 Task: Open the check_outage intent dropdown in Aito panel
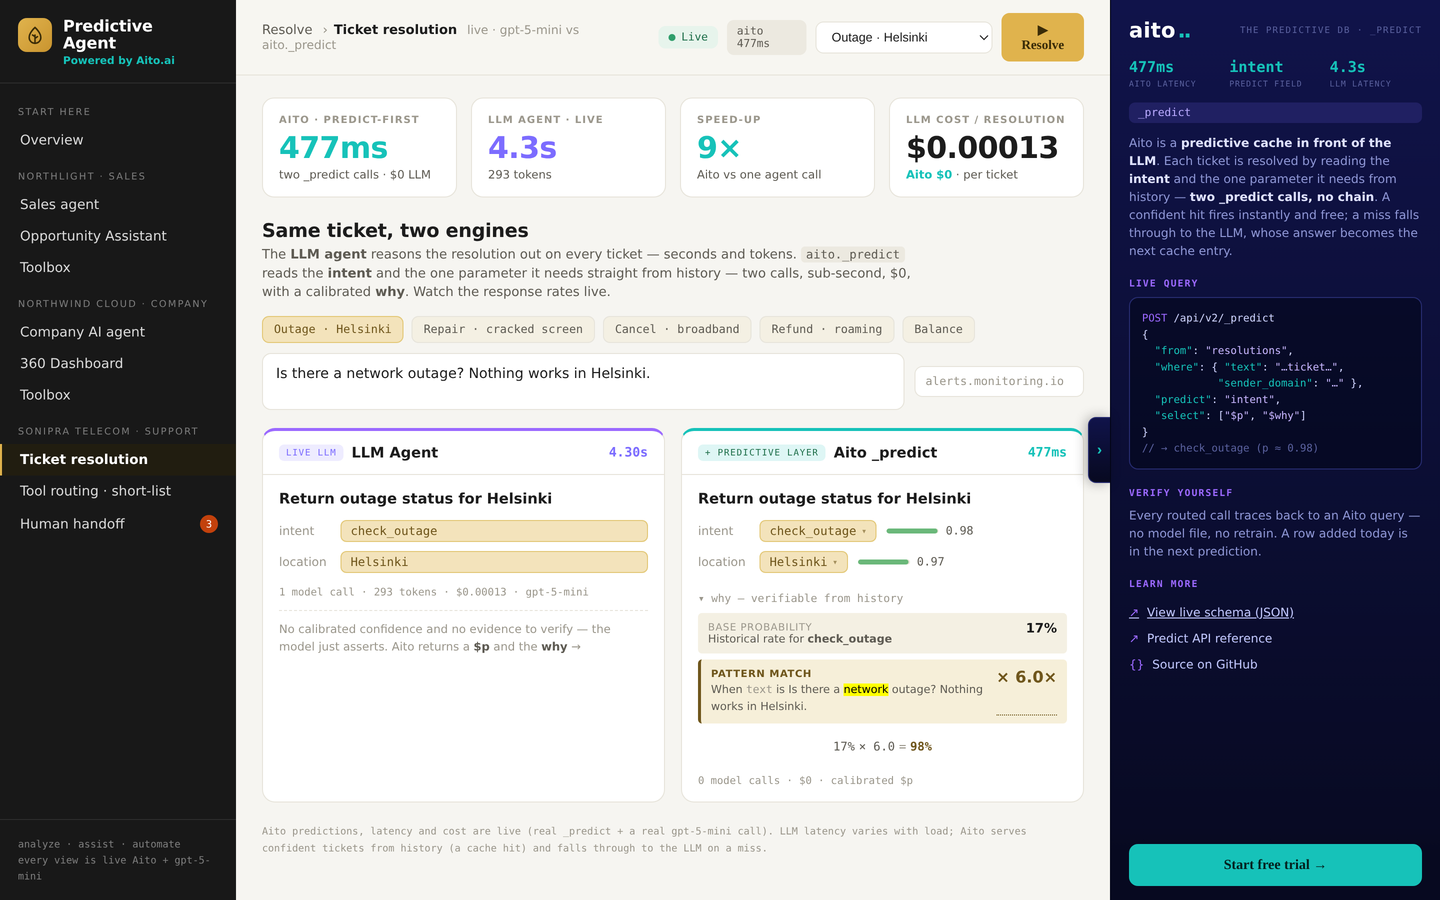(818, 531)
